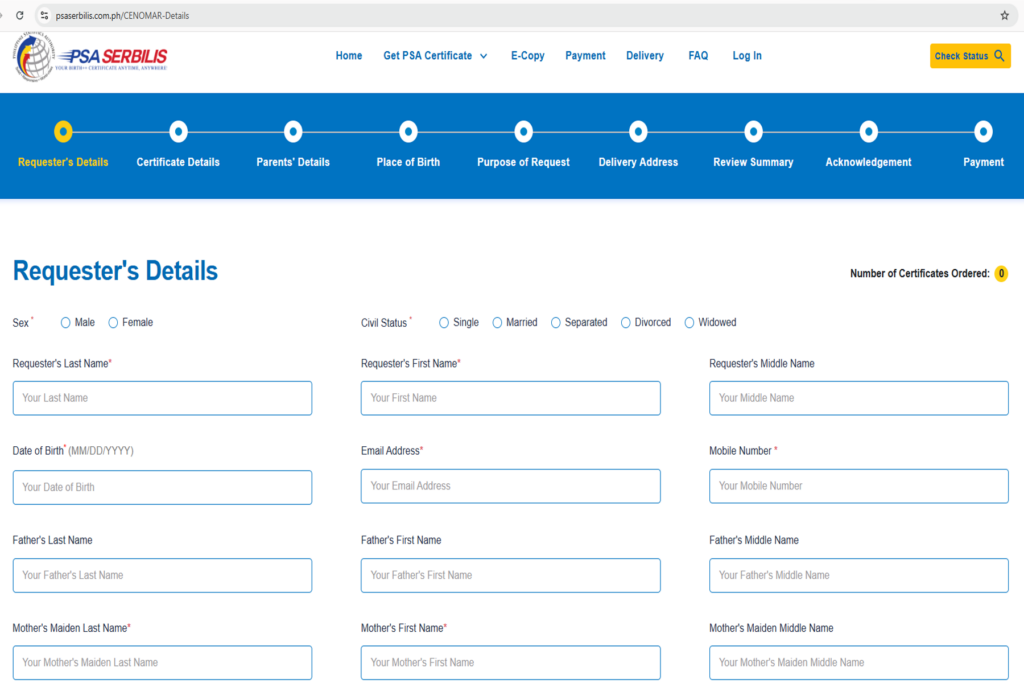
Task: Click the "Requester's Details" page heading
Action: [115, 271]
